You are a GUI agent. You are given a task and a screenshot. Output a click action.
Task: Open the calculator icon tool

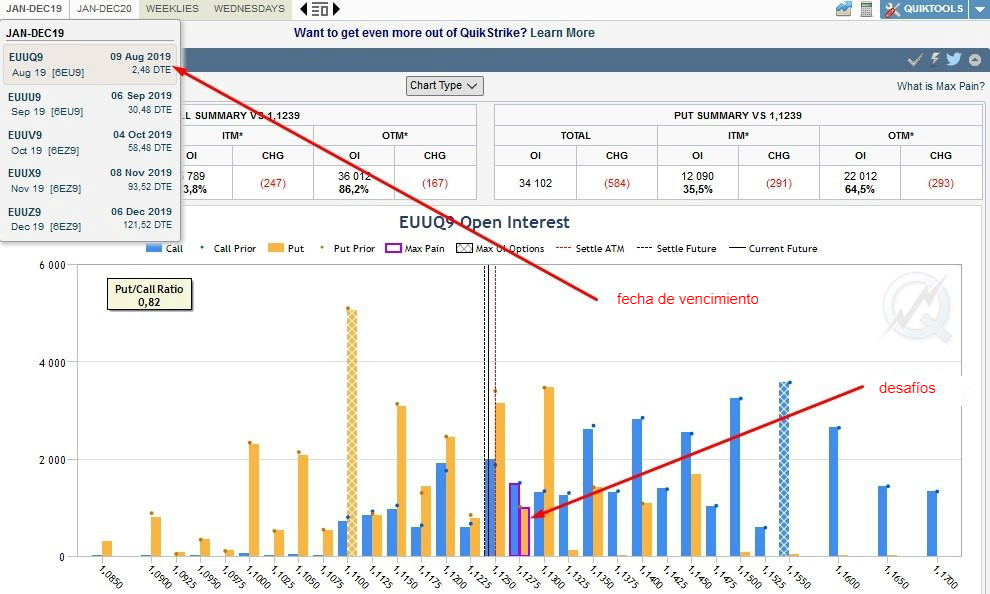pyautogui.click(x=866, y=9)
